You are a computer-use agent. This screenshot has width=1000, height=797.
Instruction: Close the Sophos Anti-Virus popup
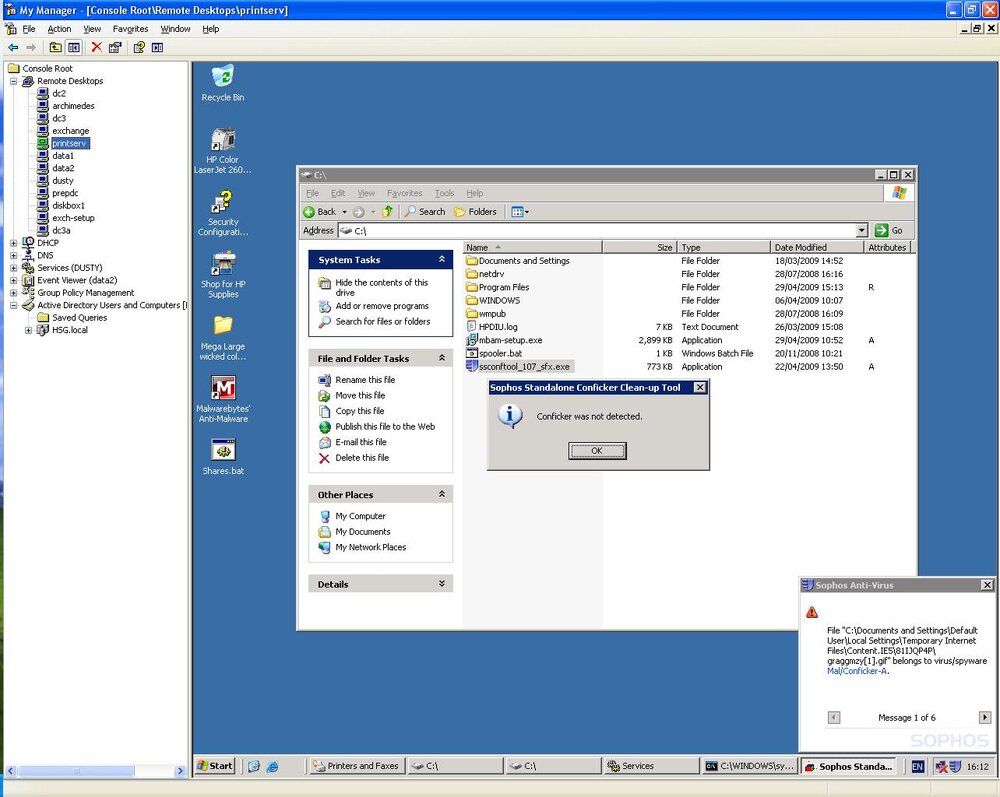pos(987,585)
